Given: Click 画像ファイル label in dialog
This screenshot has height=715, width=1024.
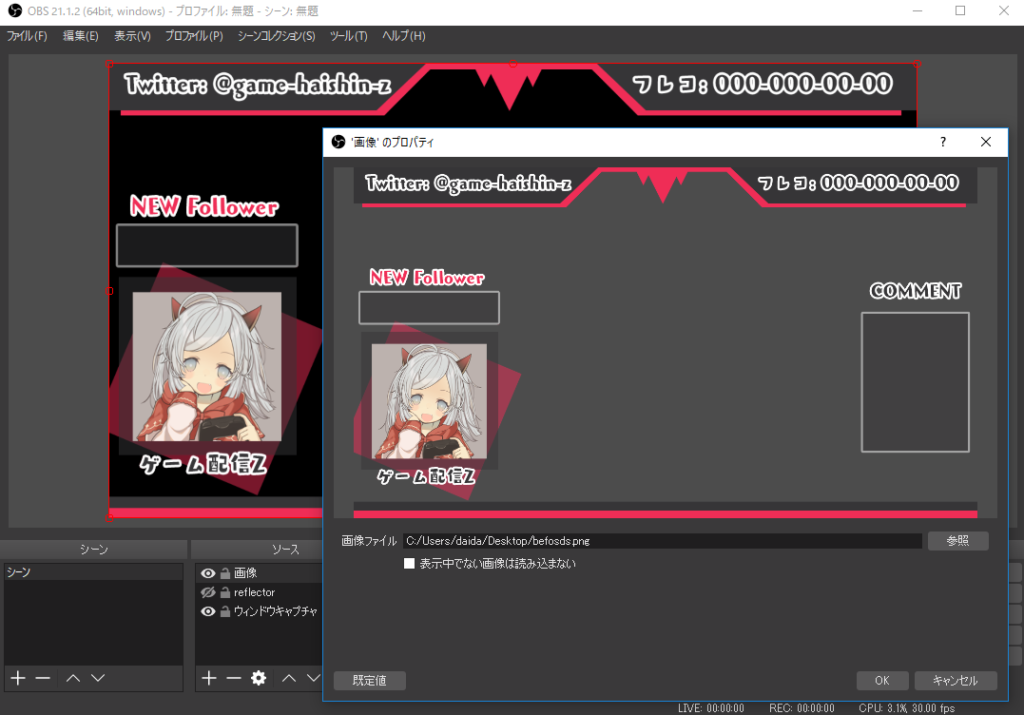Looking at the screenshot, I should click(x=369, y=541).
